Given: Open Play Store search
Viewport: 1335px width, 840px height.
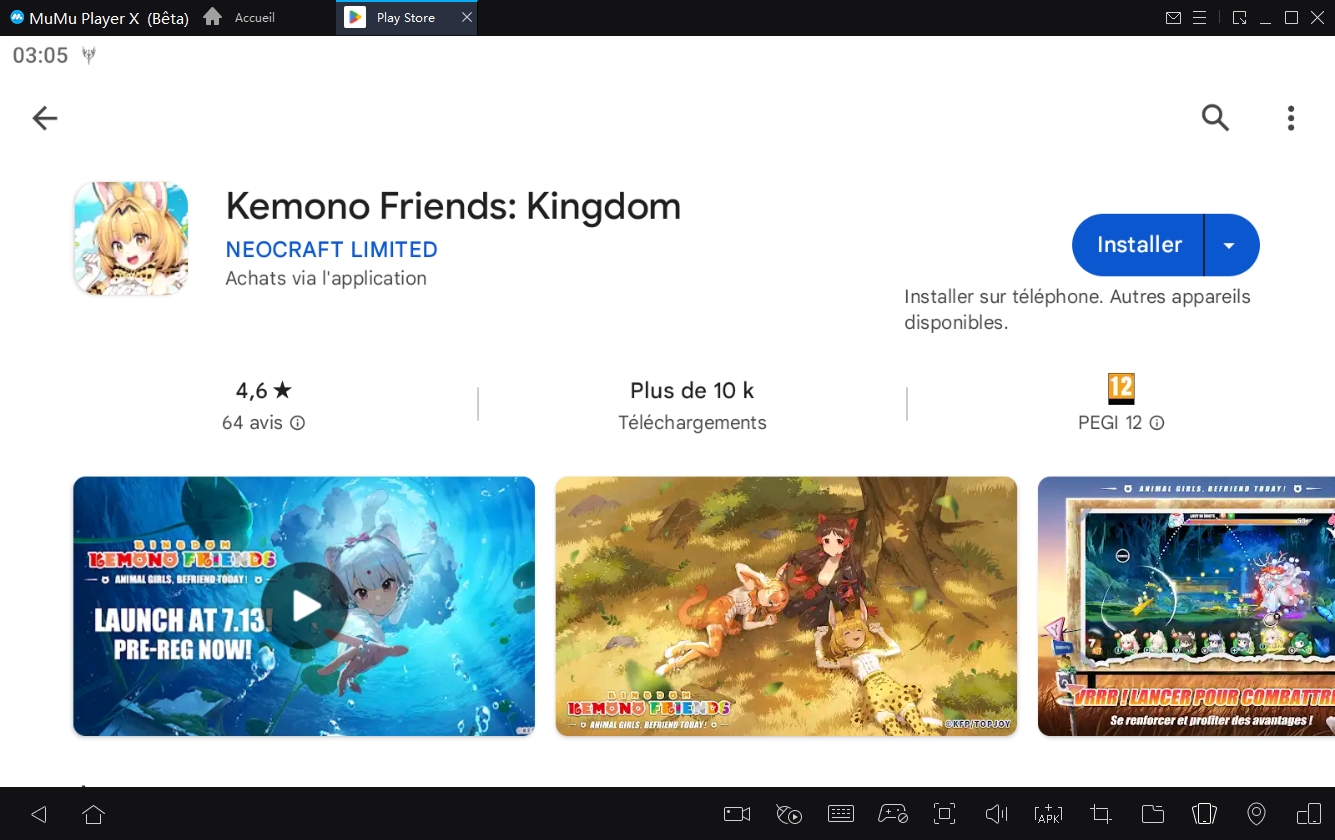Looking at the screenshot, I should click(1215, 117).
